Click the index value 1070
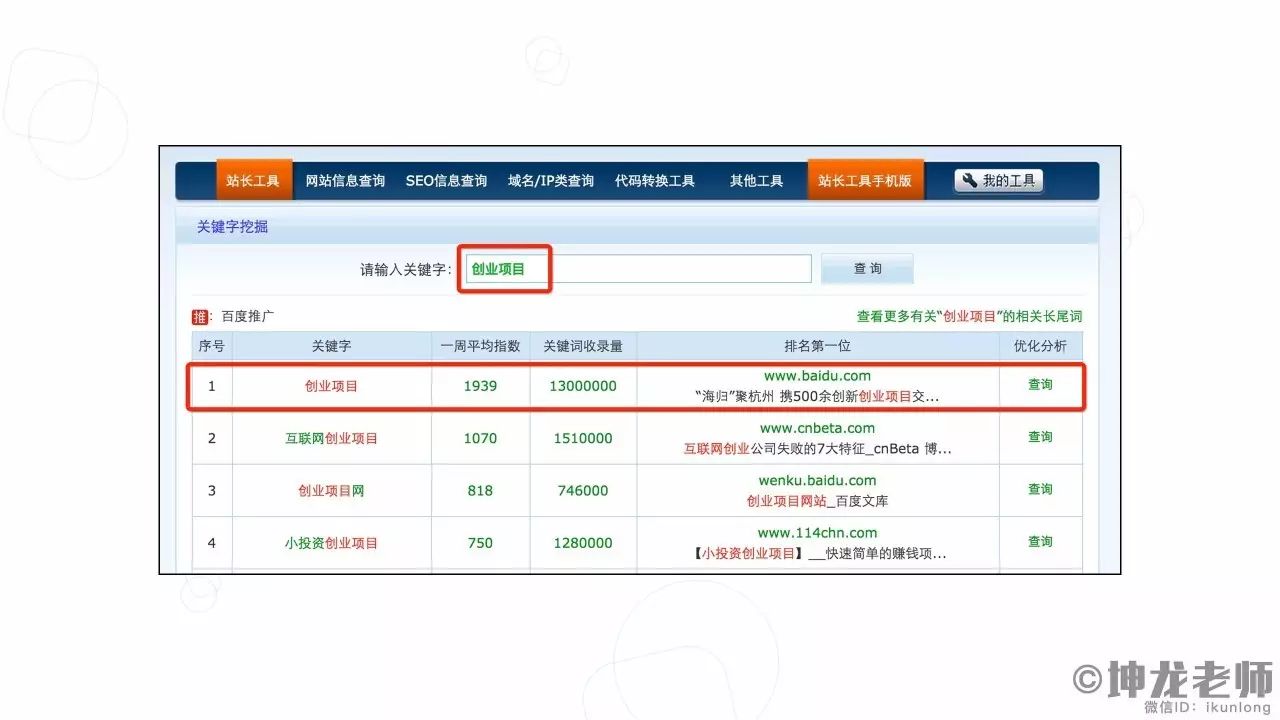The width and height of the screenshot is (1280, 720). [480, 438]
